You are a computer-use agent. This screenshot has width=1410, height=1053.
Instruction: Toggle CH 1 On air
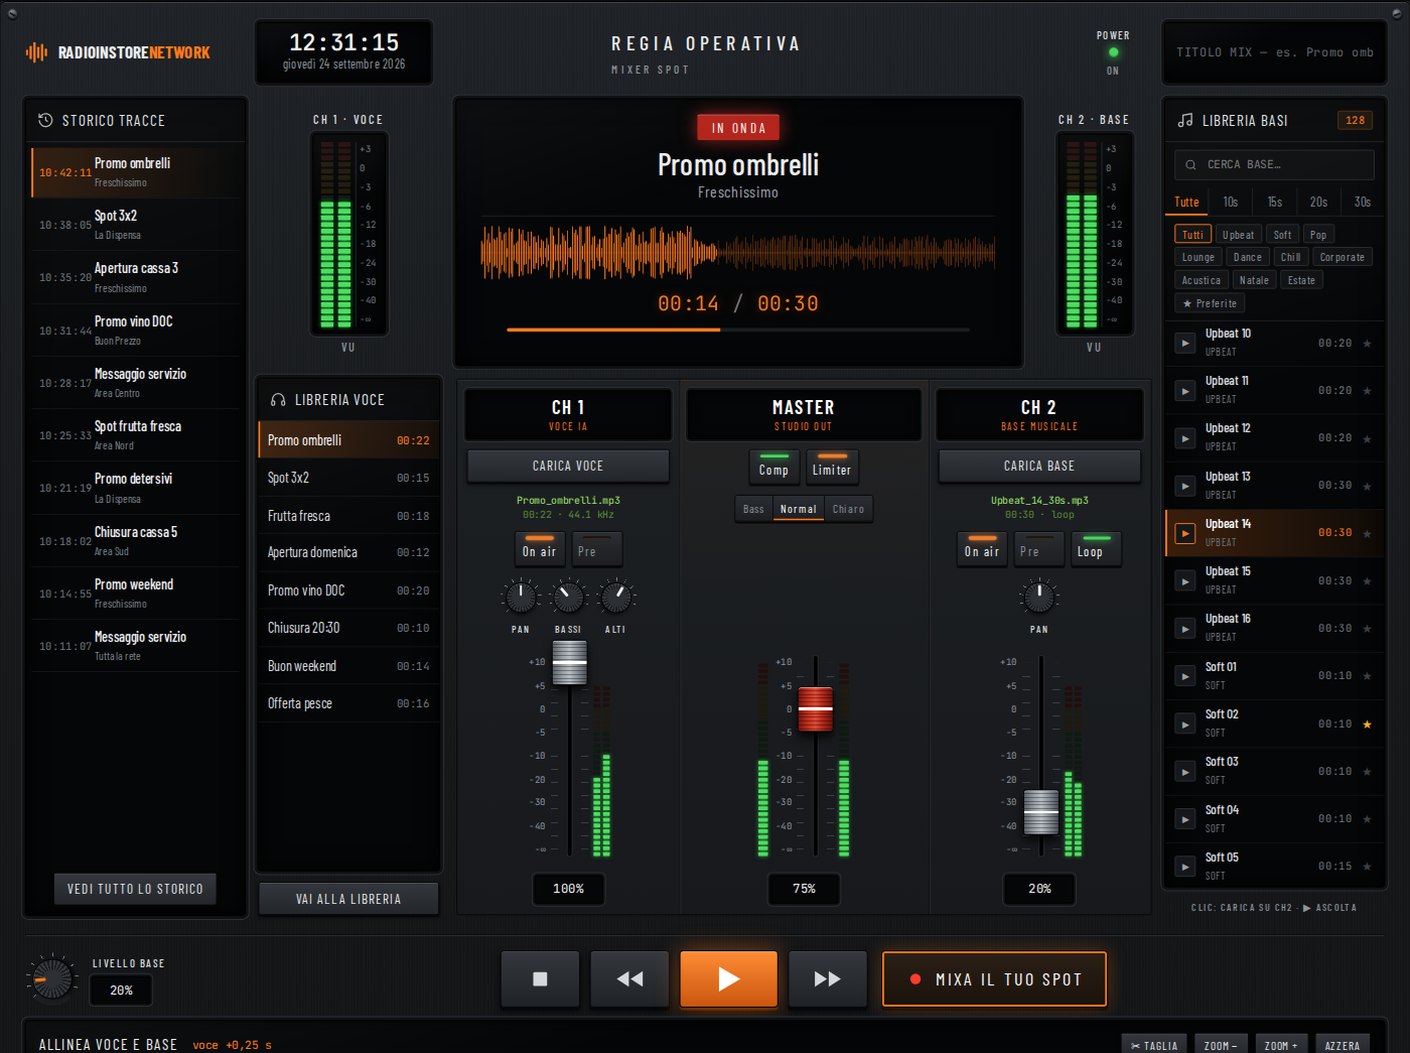coord(539,549)
